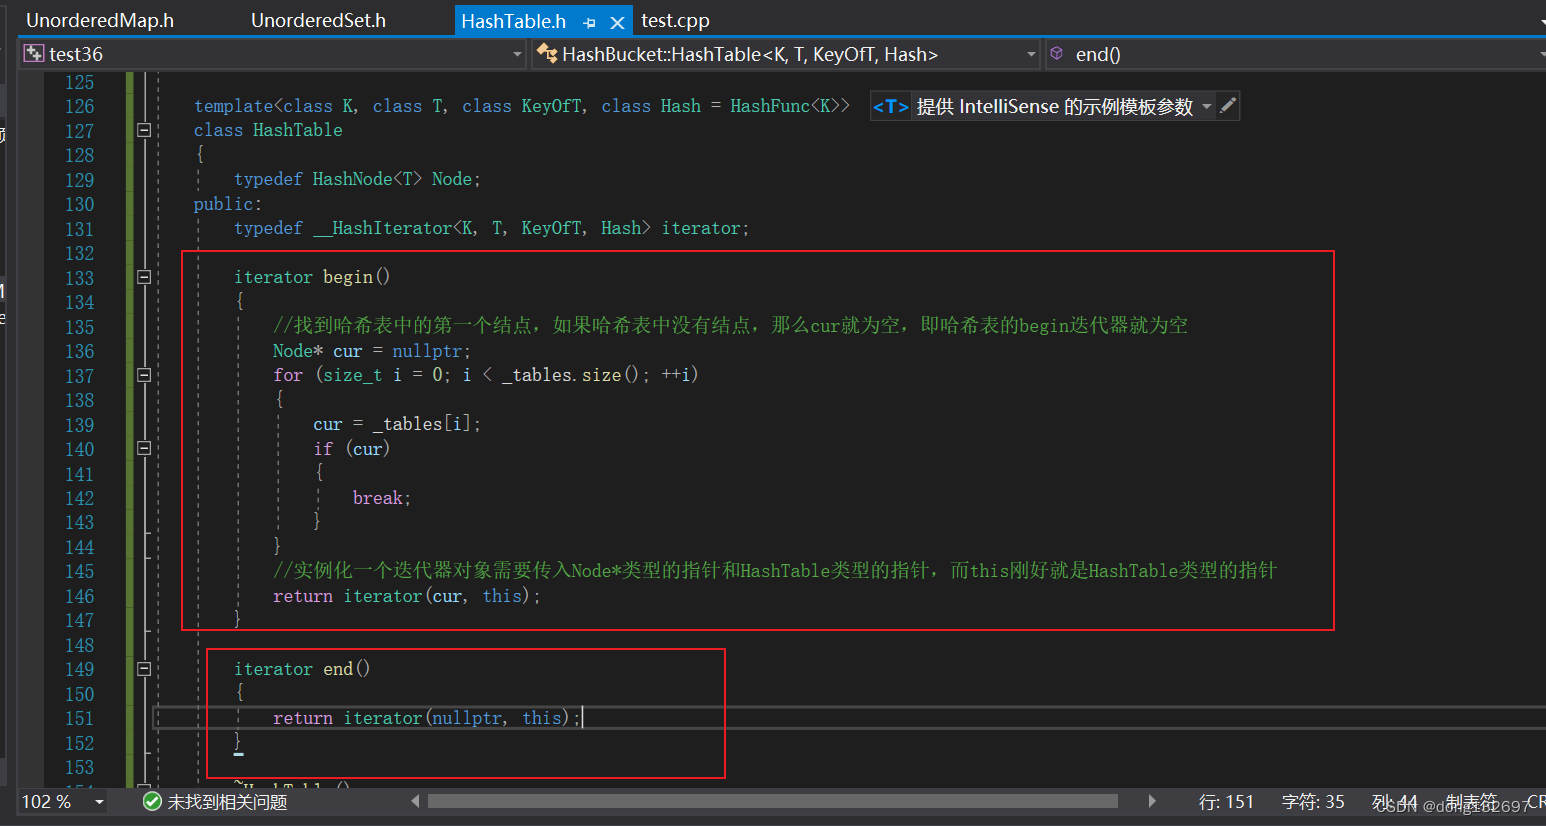Click the horizontal scrollbar left arrow
This screenshot has height=826, width=1546.
point(416,801)
